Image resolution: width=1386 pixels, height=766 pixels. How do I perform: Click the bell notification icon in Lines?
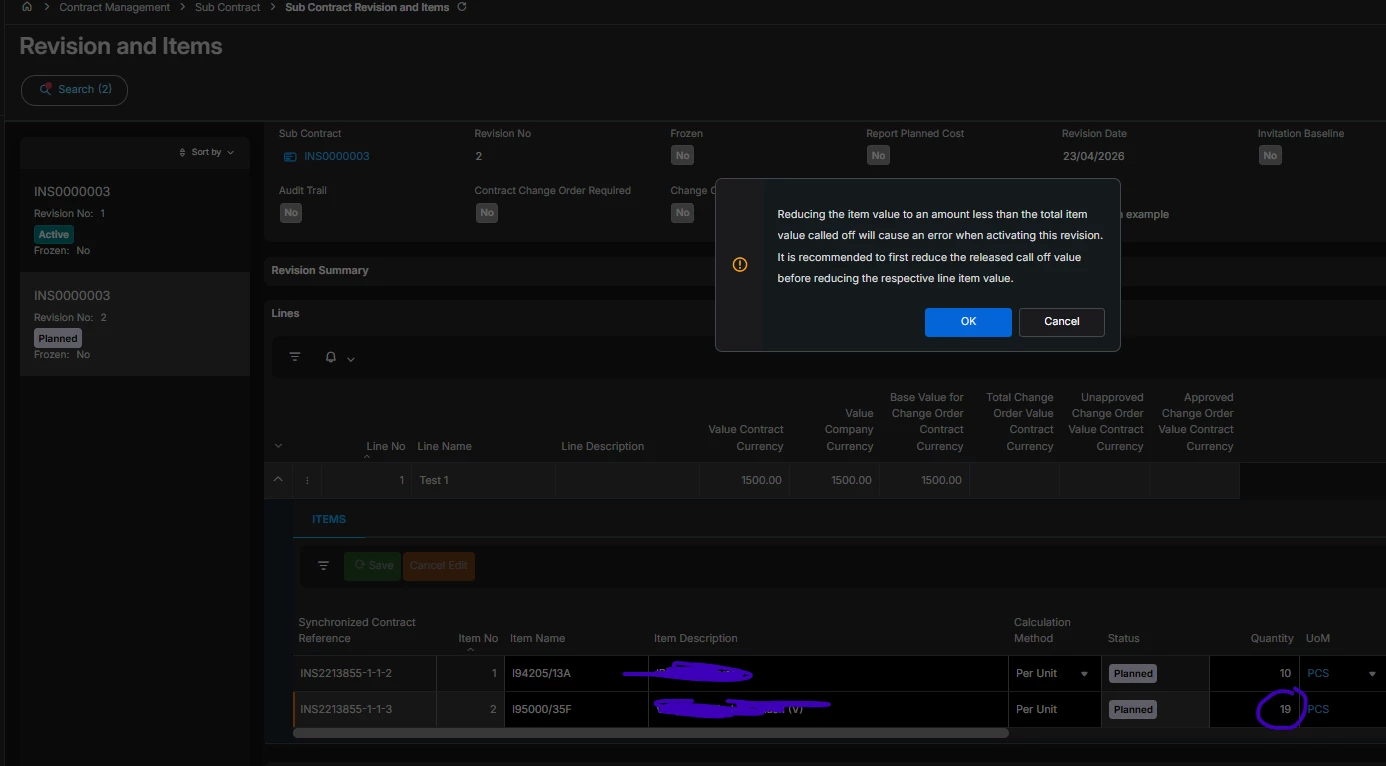[331, 357]
